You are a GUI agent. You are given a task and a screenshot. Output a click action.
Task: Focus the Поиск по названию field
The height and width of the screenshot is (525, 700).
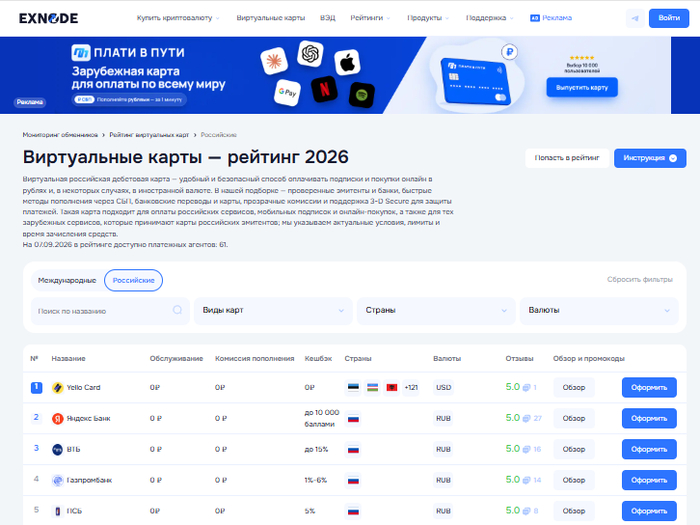click(x=110, y=311)
